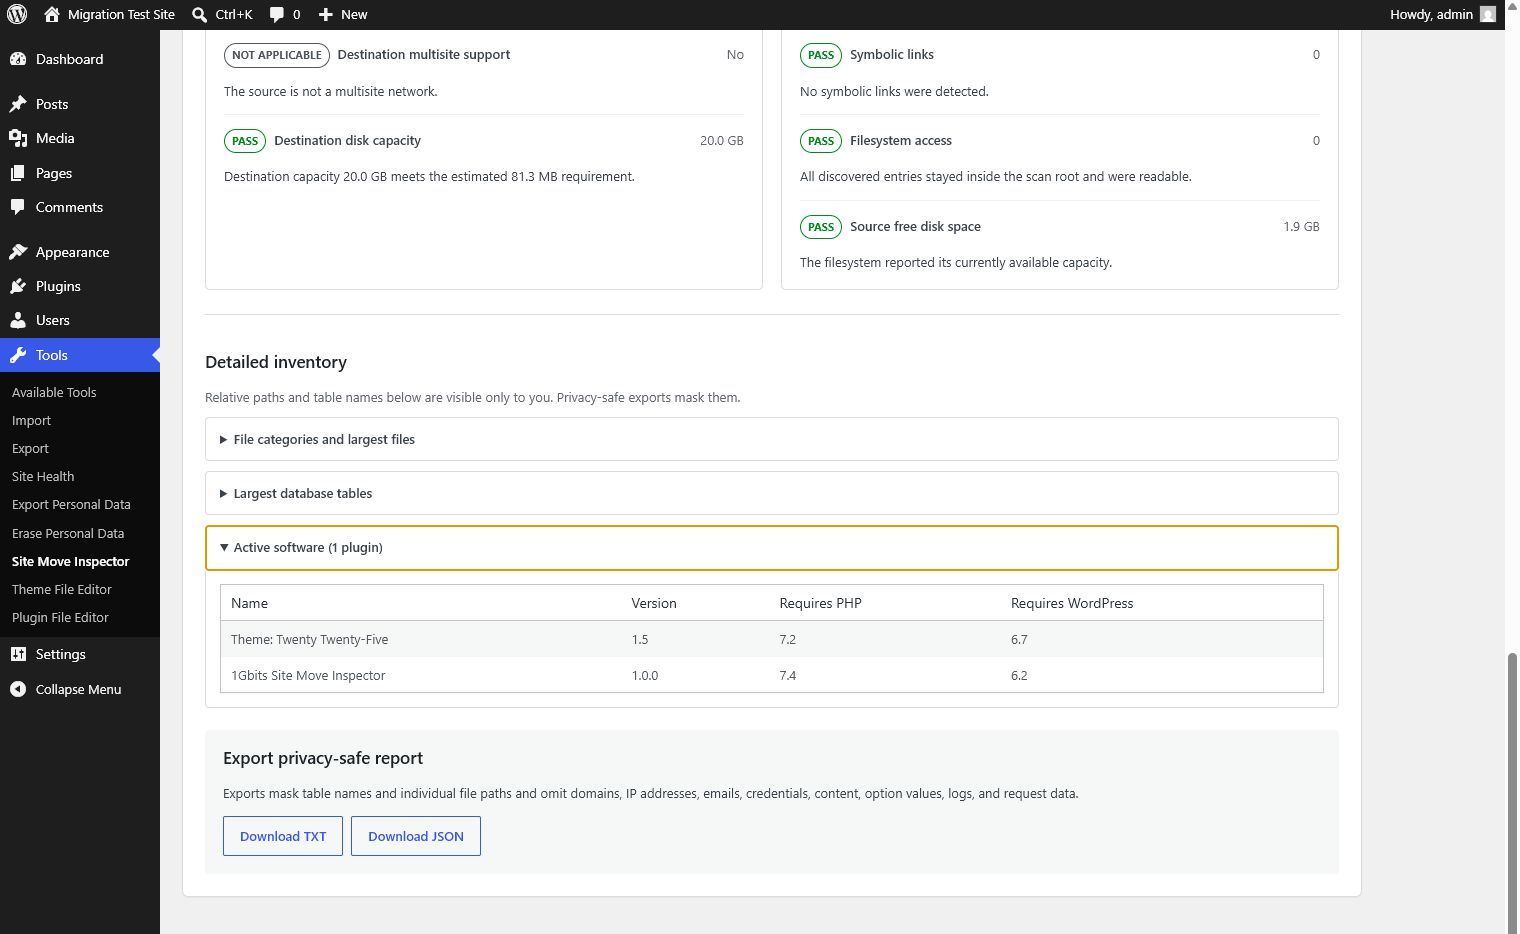Viewport: 1520px width, 934px height.
Task: Click the WordPress logo icon
Action: (17, 14)
